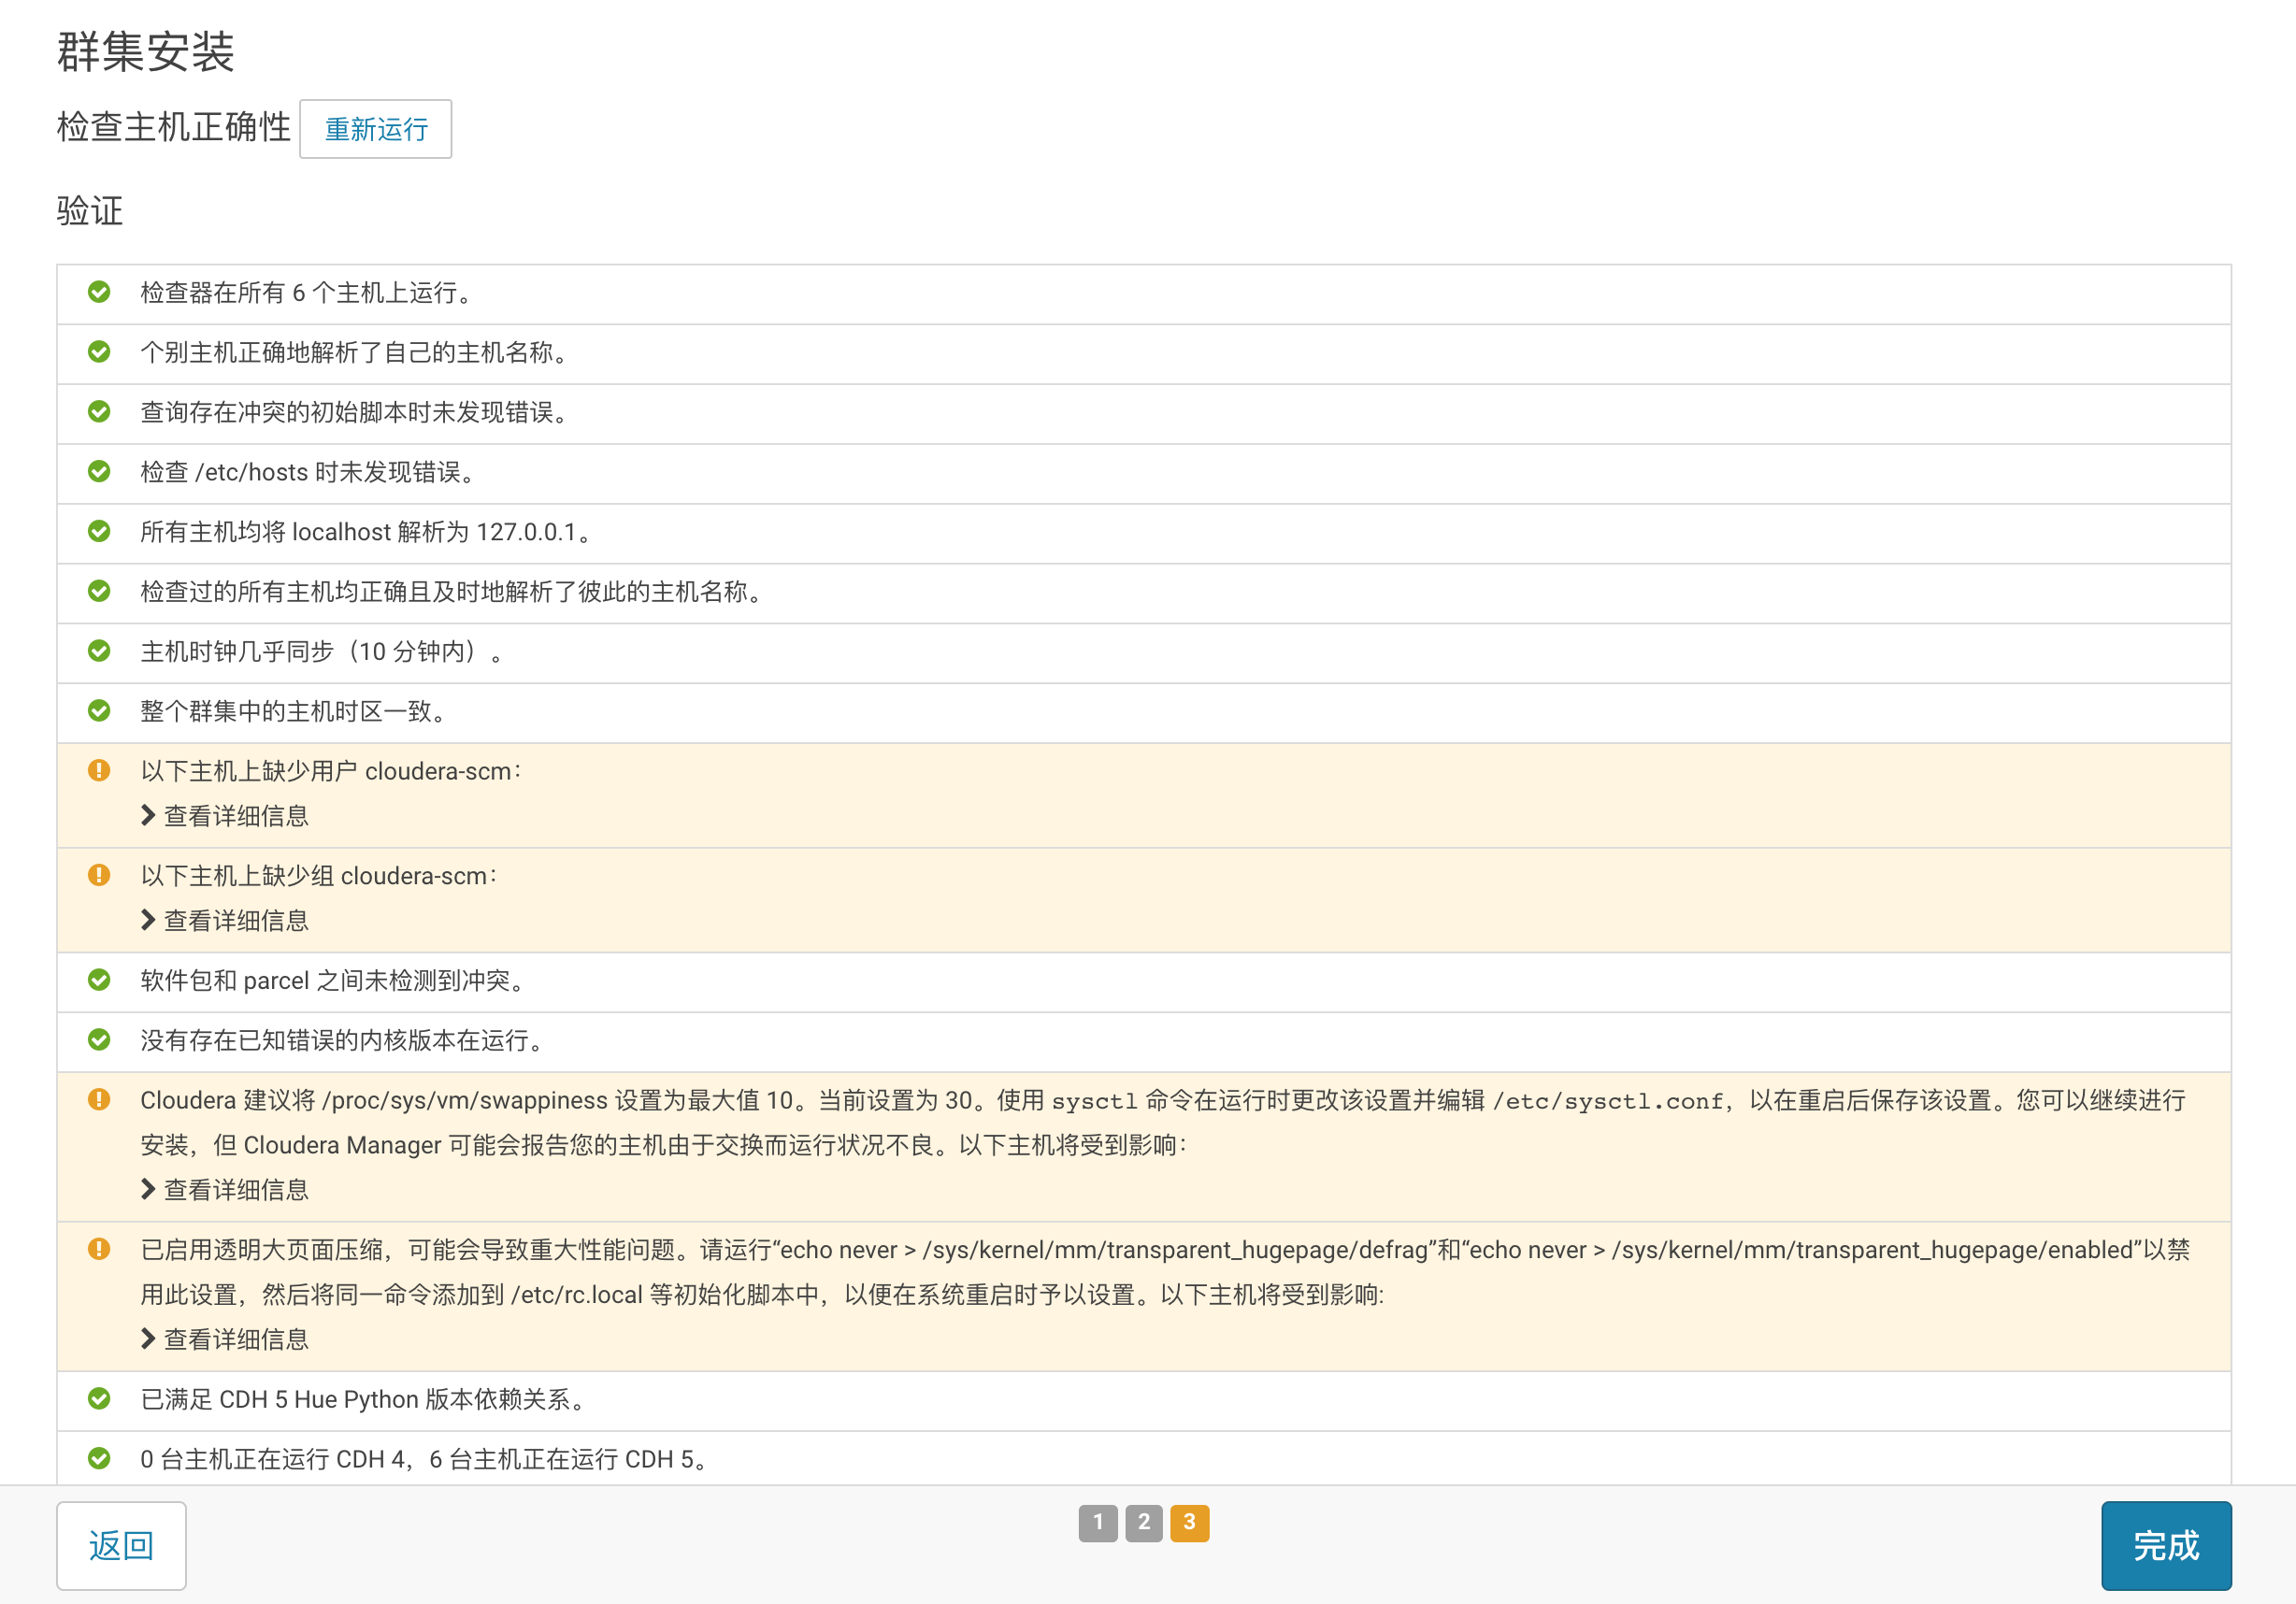Click text 软件包和 parcel 之间未检测到冲突。
The height and width of the screenshot is (1604, 2296).
[333, 981]
